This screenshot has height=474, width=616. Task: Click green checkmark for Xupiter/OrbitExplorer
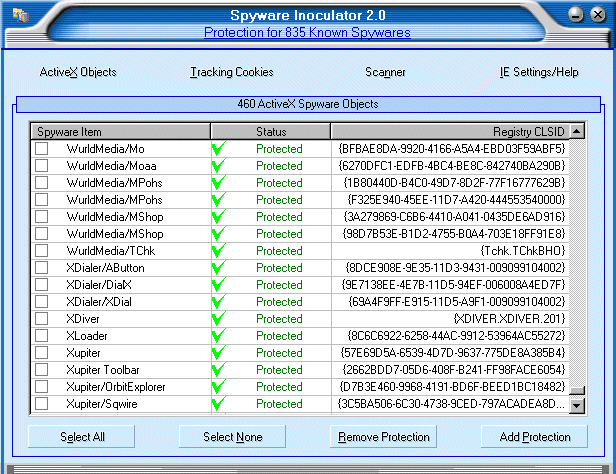pyautogui.click(x=219, y=387)
